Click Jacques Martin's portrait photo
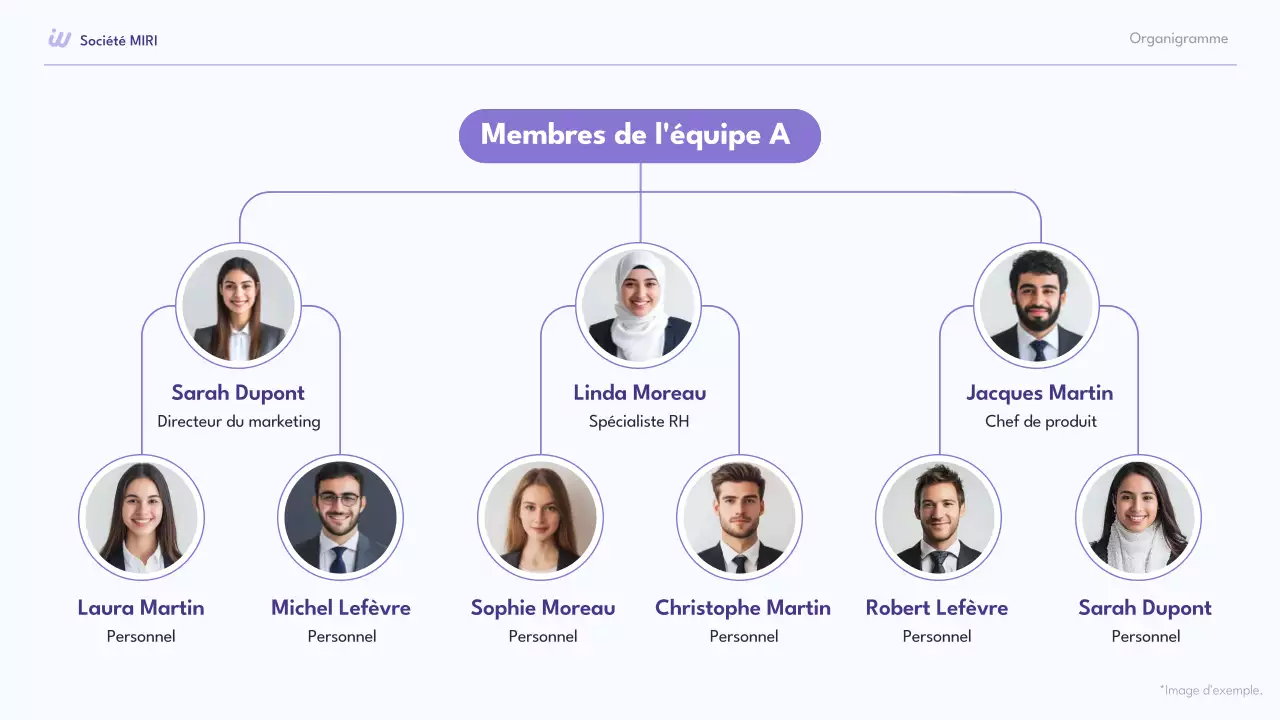Viewport: 1280px width, 720px height. [x=1037, y=305]
